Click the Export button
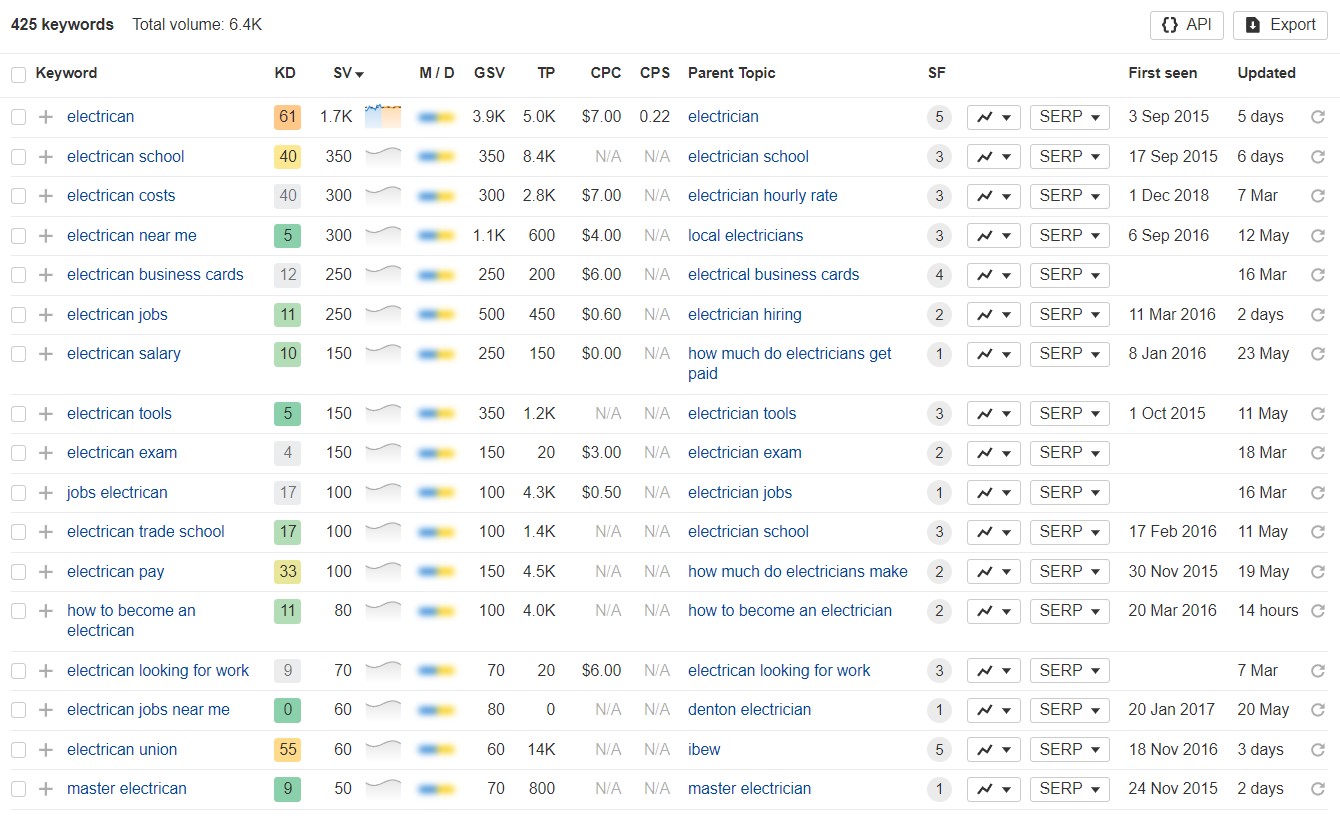Screen dimensions: 1340x816 coord(1280,25)
